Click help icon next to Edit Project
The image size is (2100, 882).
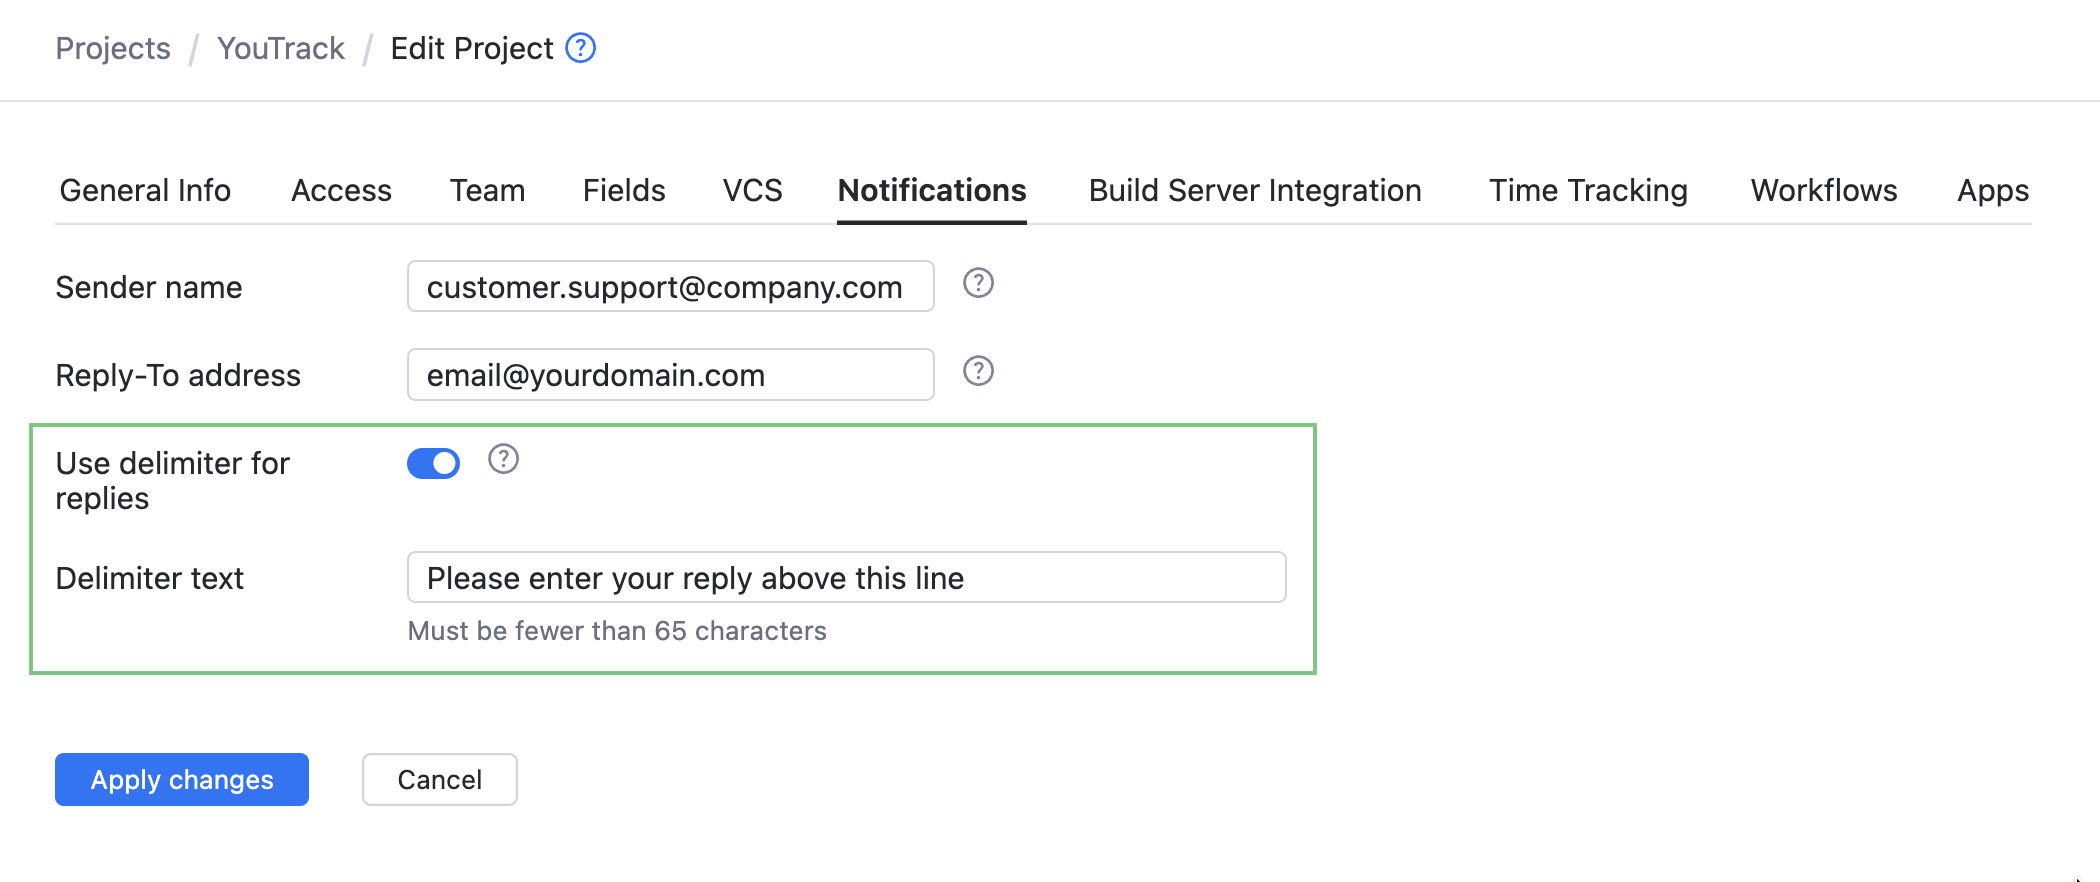tap(581, 48)
